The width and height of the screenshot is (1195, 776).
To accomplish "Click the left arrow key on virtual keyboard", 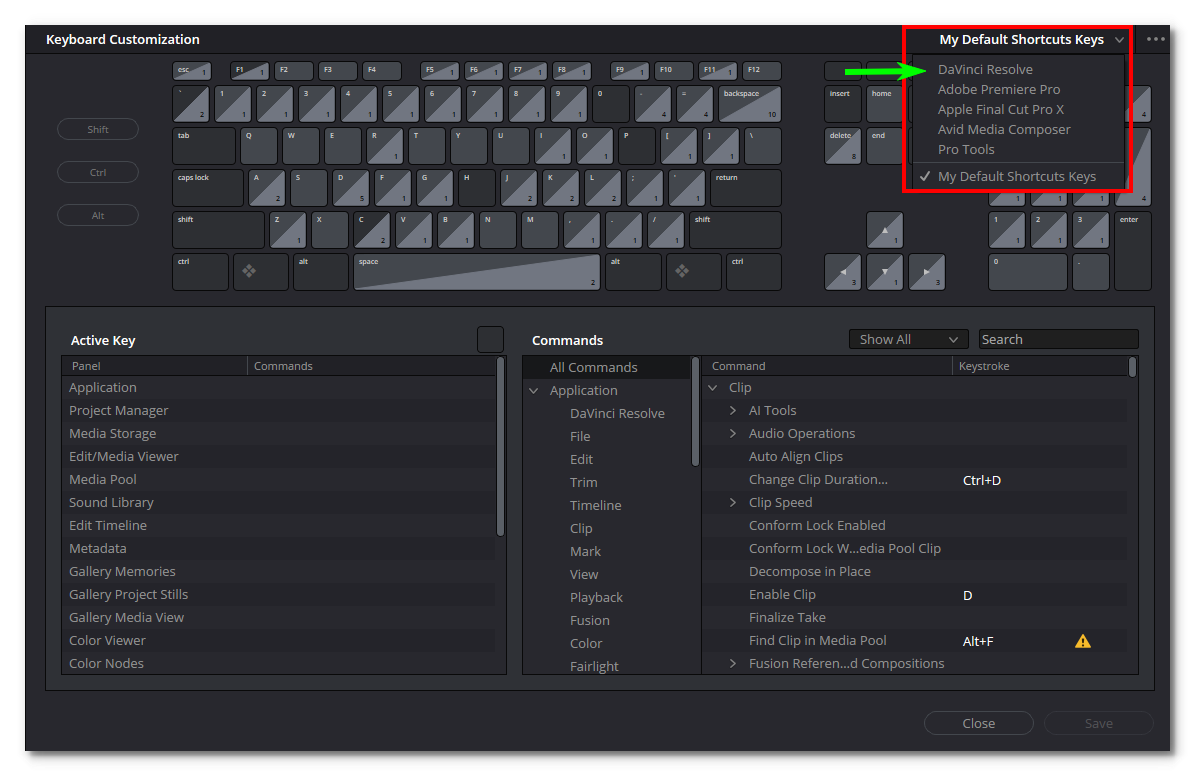I will tap(843, 272).
